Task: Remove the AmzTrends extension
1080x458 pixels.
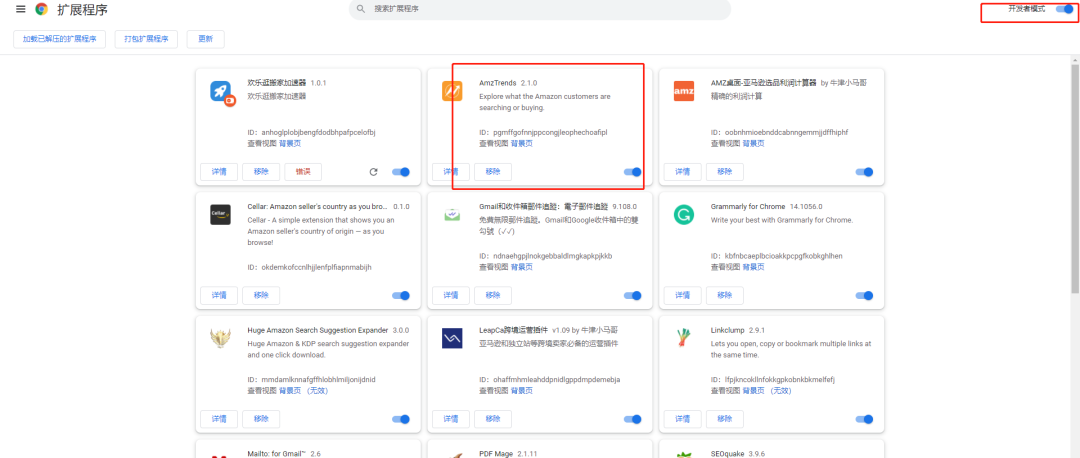Action: [492, 172]
